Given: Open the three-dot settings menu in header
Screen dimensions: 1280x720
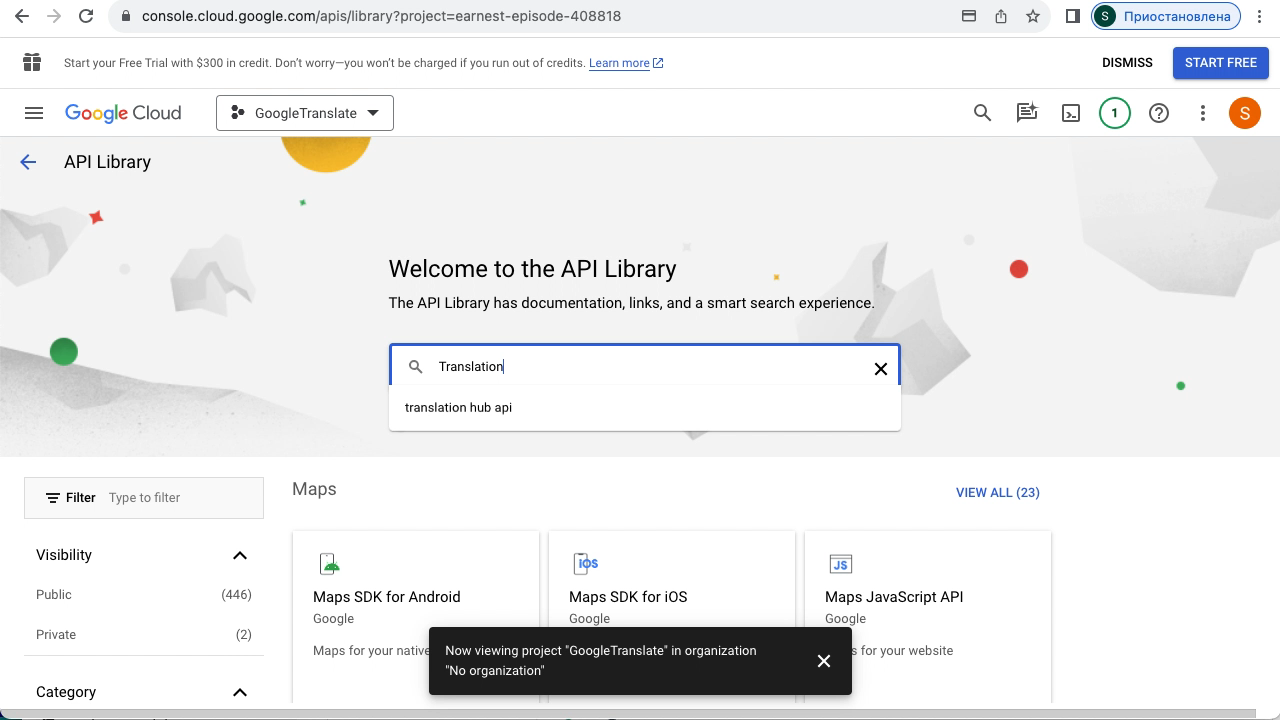Looking at the screenshot, I should [x=1202, y=113].
